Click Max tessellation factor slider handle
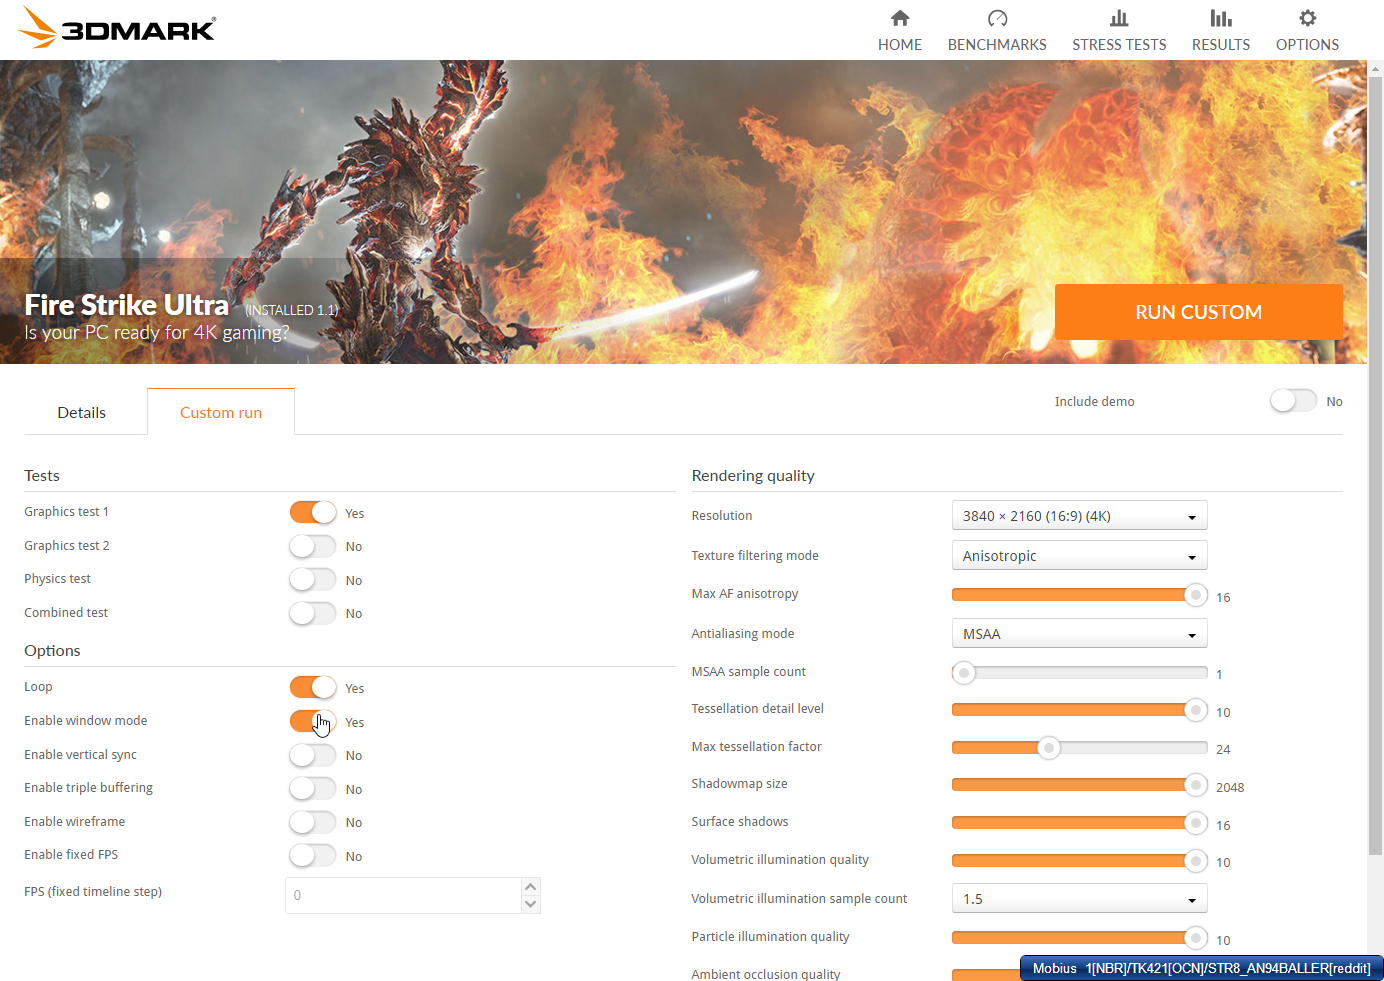Image resolution: width=1384 pixels, height=981 pixels. [1048, 747]
